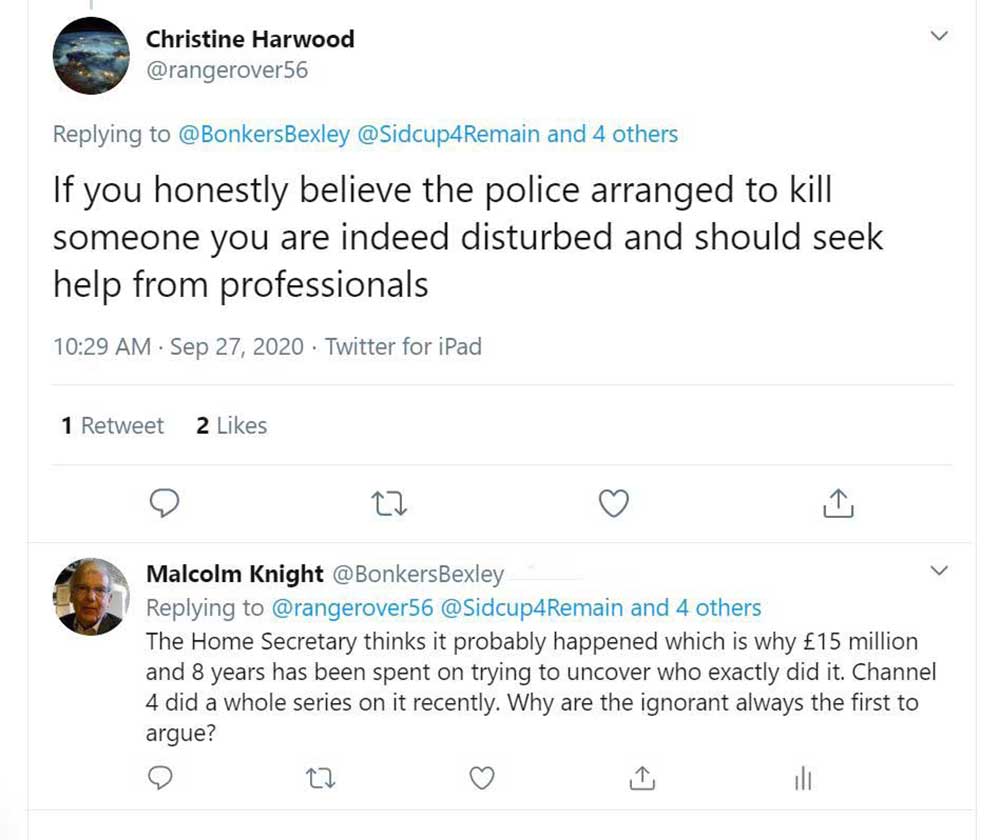Viewport: 1000px width, 840px height.
Task: Open the @rangerover56 mention in Malcolm's reply
Action: 351,607
